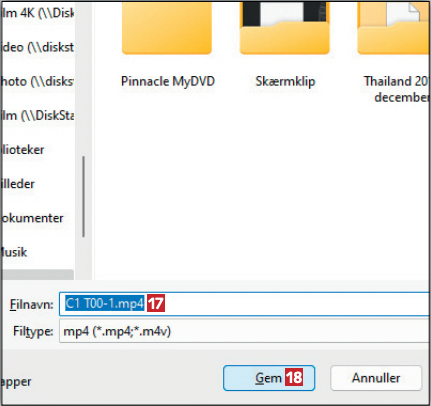Cancel the dialog with Annuller
Viewport: 431px width, 406px height.
tap(376, 378)
